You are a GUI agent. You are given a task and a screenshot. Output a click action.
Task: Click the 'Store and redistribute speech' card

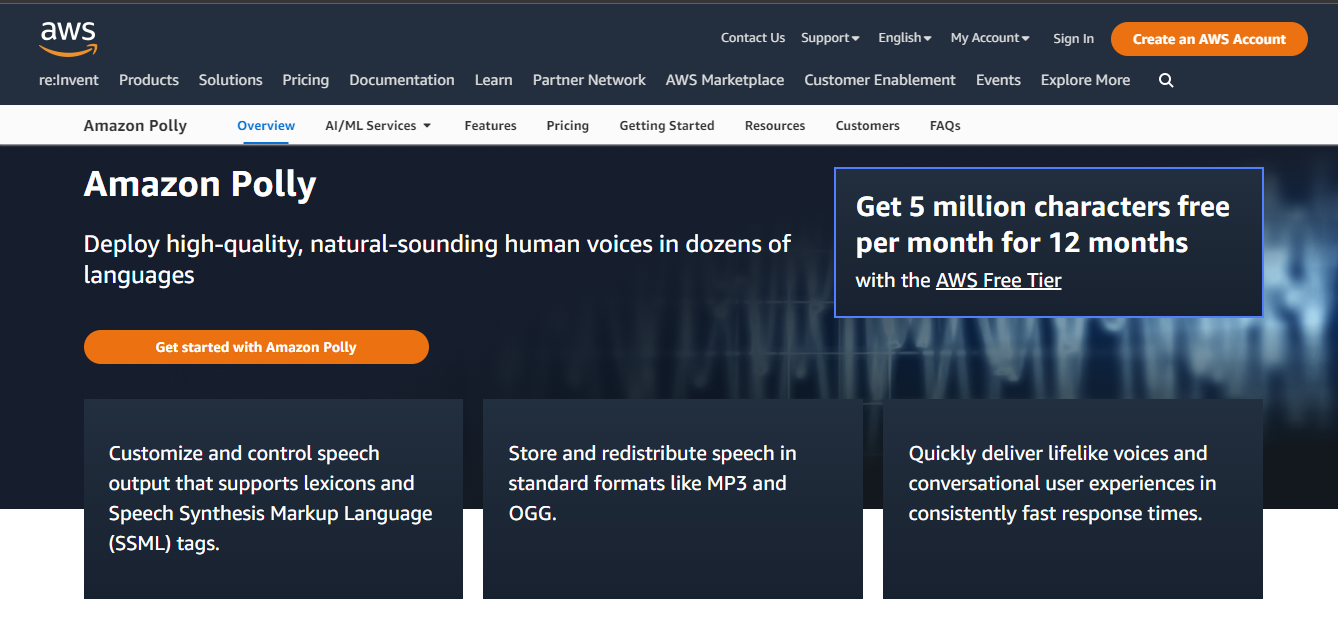point(673,499)
